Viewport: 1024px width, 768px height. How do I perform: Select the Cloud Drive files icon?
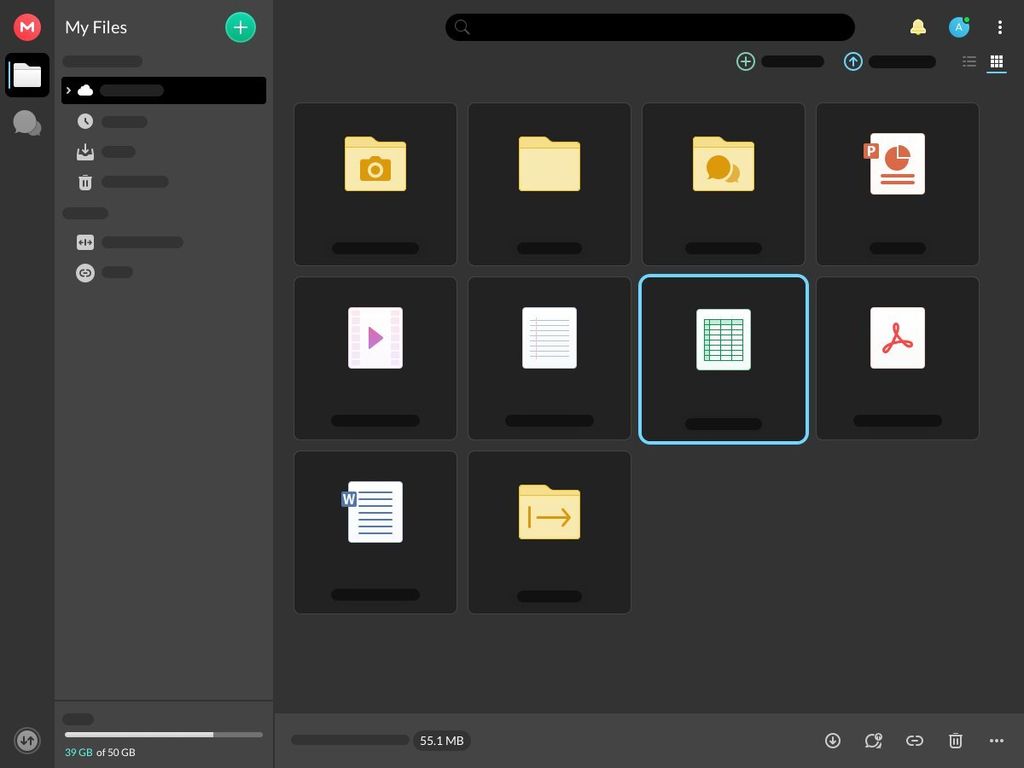pyautogui.click(x=27, y=75)
